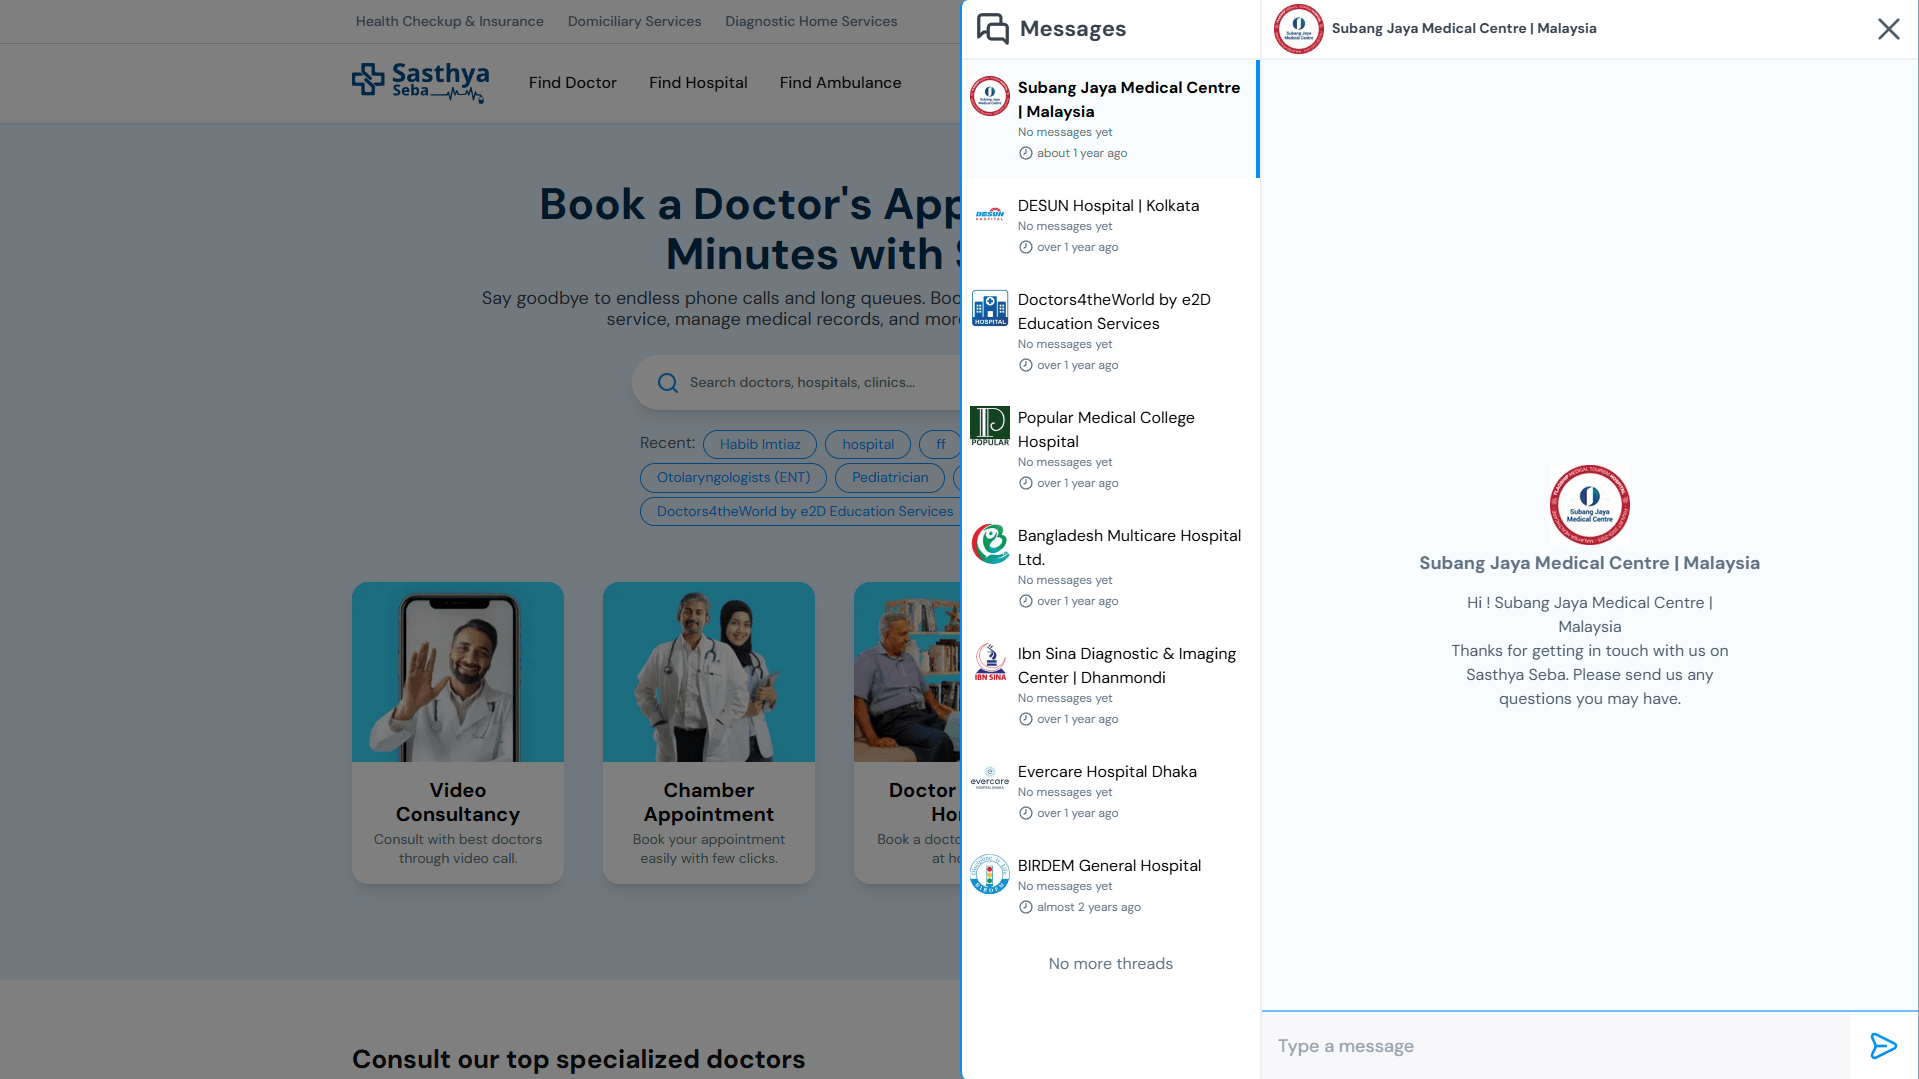Click the Ibn Sina logo icon
Viewport: 1919px width, 1079px height.
click(990, 662)
